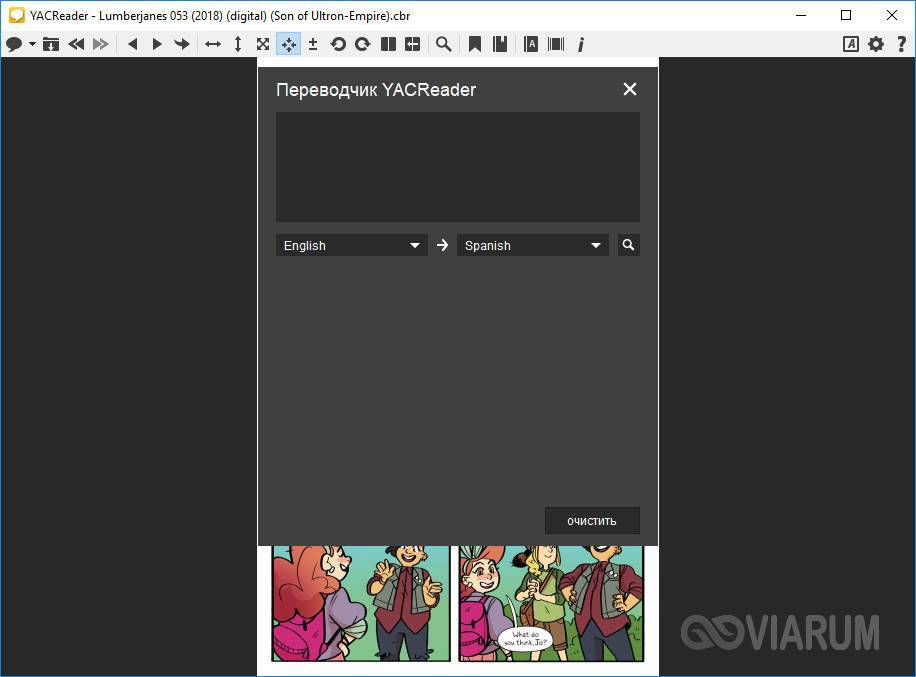Rotate the page counterclockwise

338,44
